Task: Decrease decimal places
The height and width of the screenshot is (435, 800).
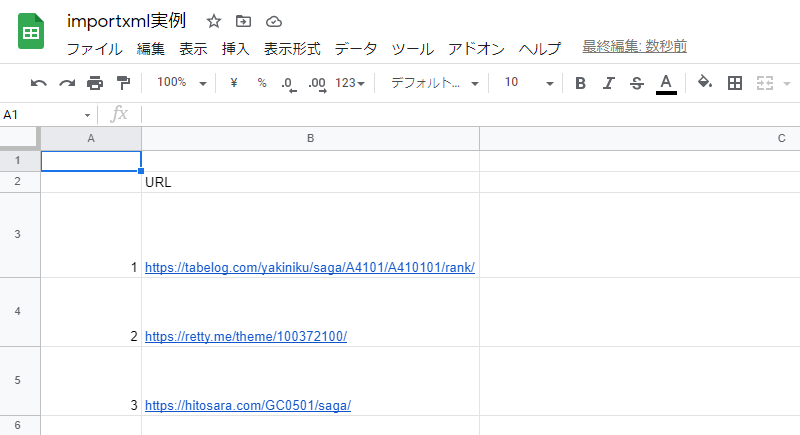Action: pyautogui.click(x=289, y=84)
